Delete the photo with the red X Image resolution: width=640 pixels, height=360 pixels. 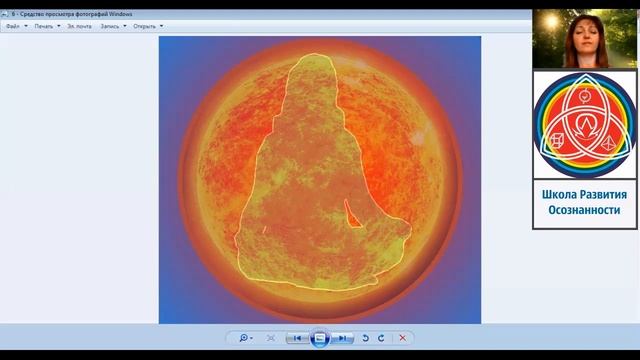tap(402, 338)
